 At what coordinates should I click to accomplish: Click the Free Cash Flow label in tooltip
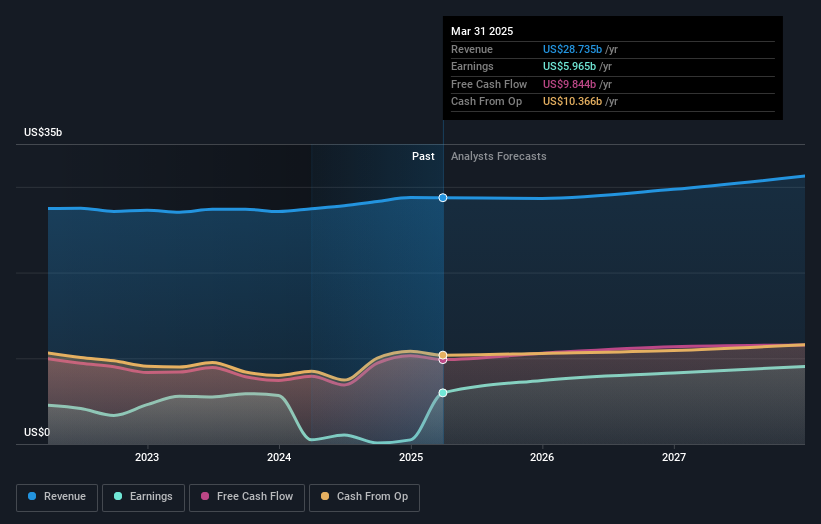click(489, 84)
